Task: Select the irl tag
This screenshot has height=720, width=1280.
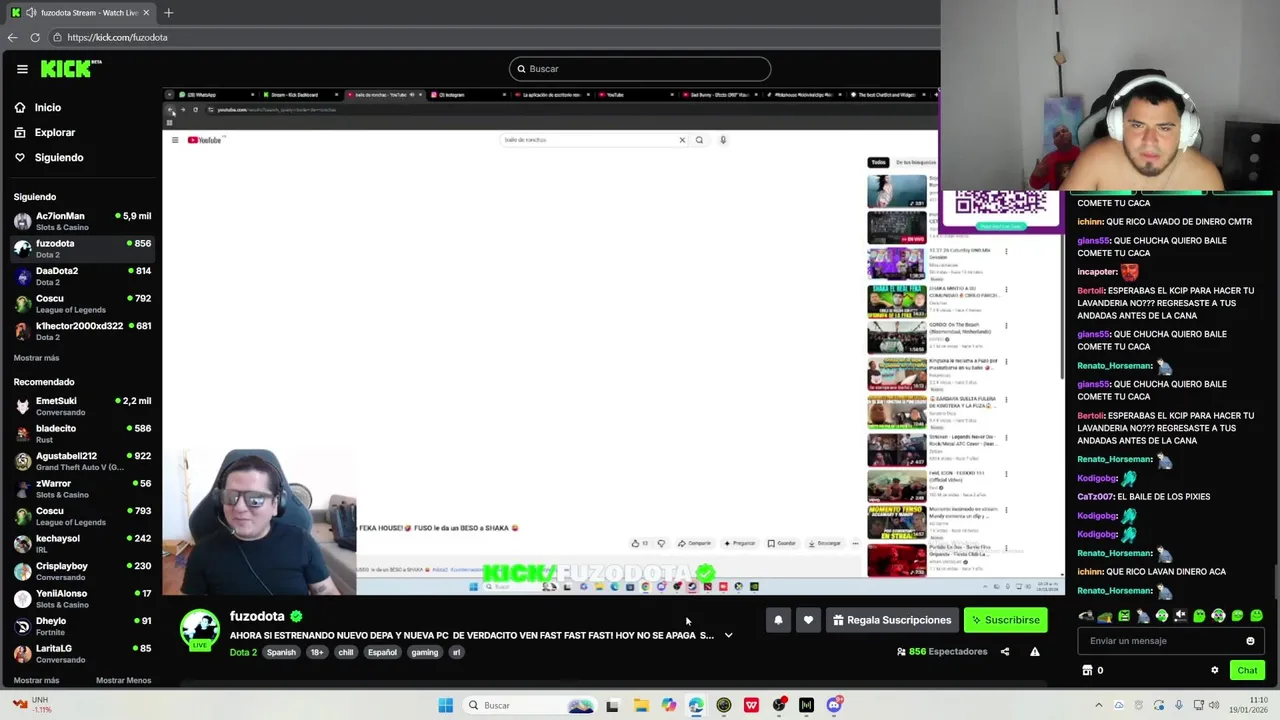Action: pyautogui.click(x=456, y=652)
